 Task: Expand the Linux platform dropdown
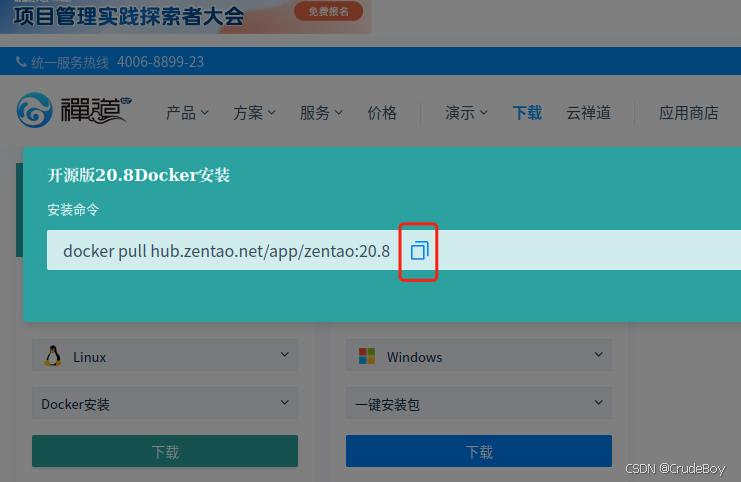[165, 355]
